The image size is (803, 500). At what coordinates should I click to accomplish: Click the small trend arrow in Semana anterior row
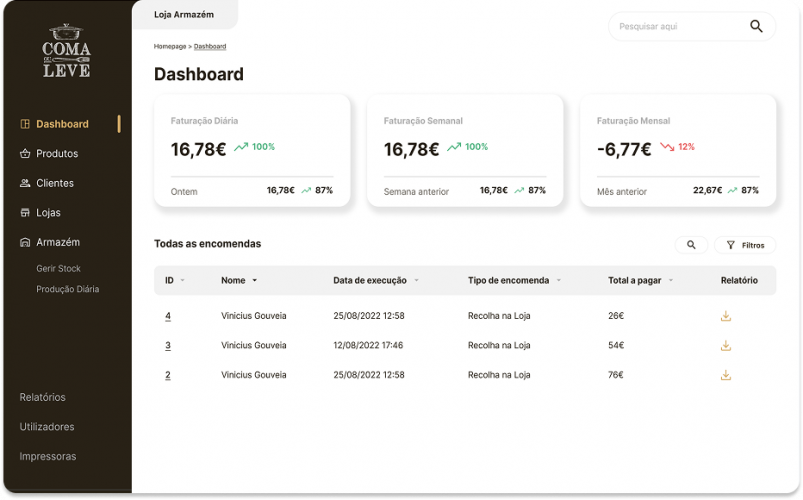tap(519, 191)
